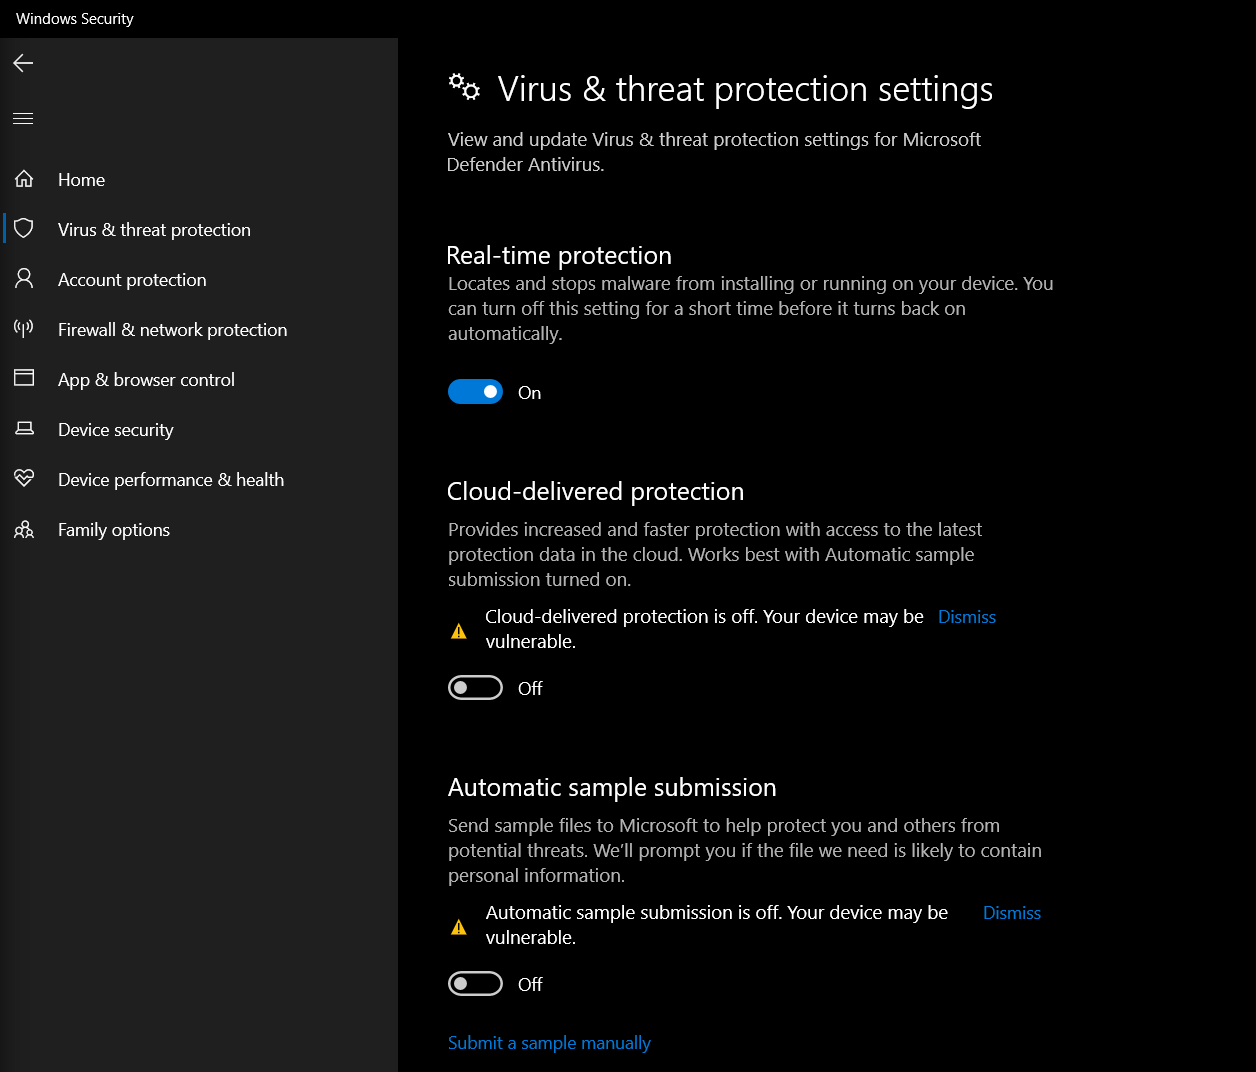
Task: Go to Family options
Action: [113, 529]
